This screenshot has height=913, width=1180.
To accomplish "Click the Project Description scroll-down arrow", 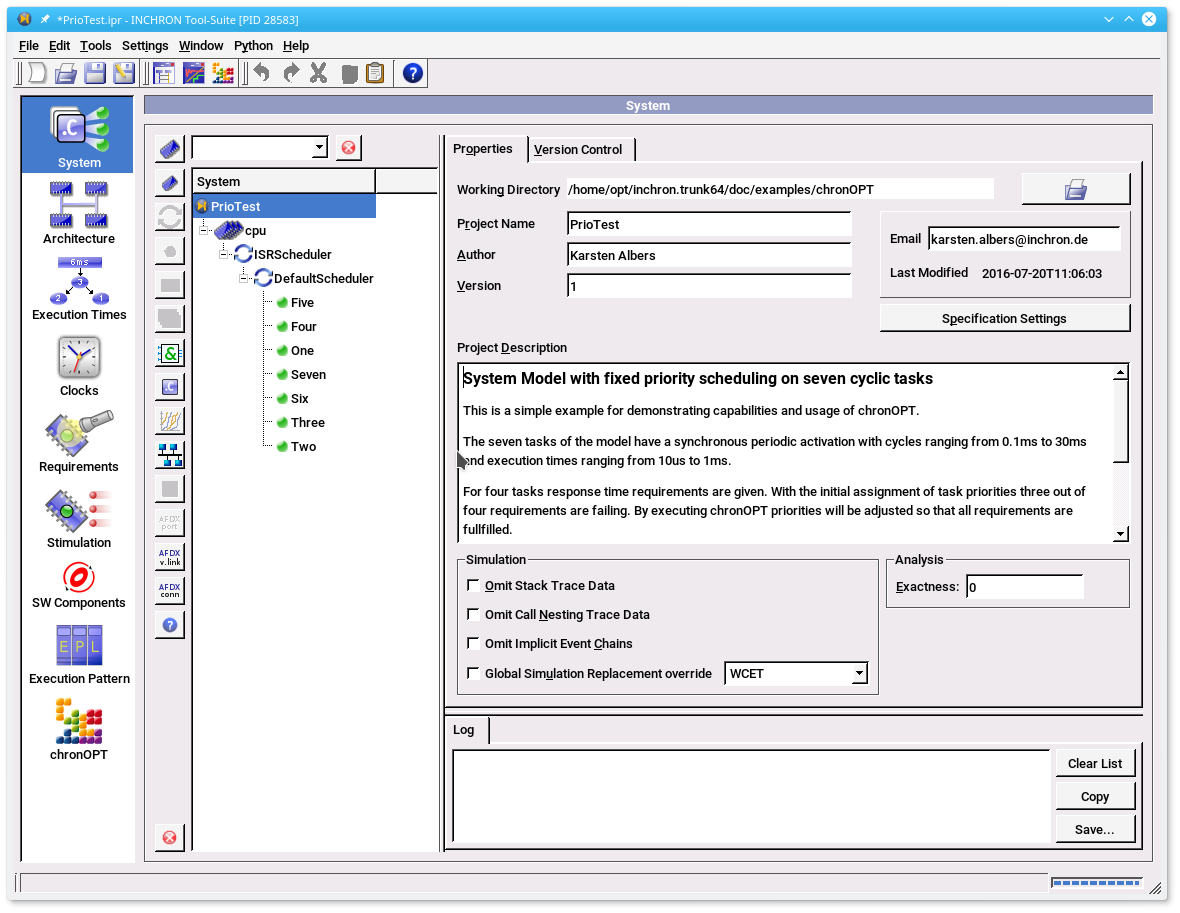I will (1121, 534).
